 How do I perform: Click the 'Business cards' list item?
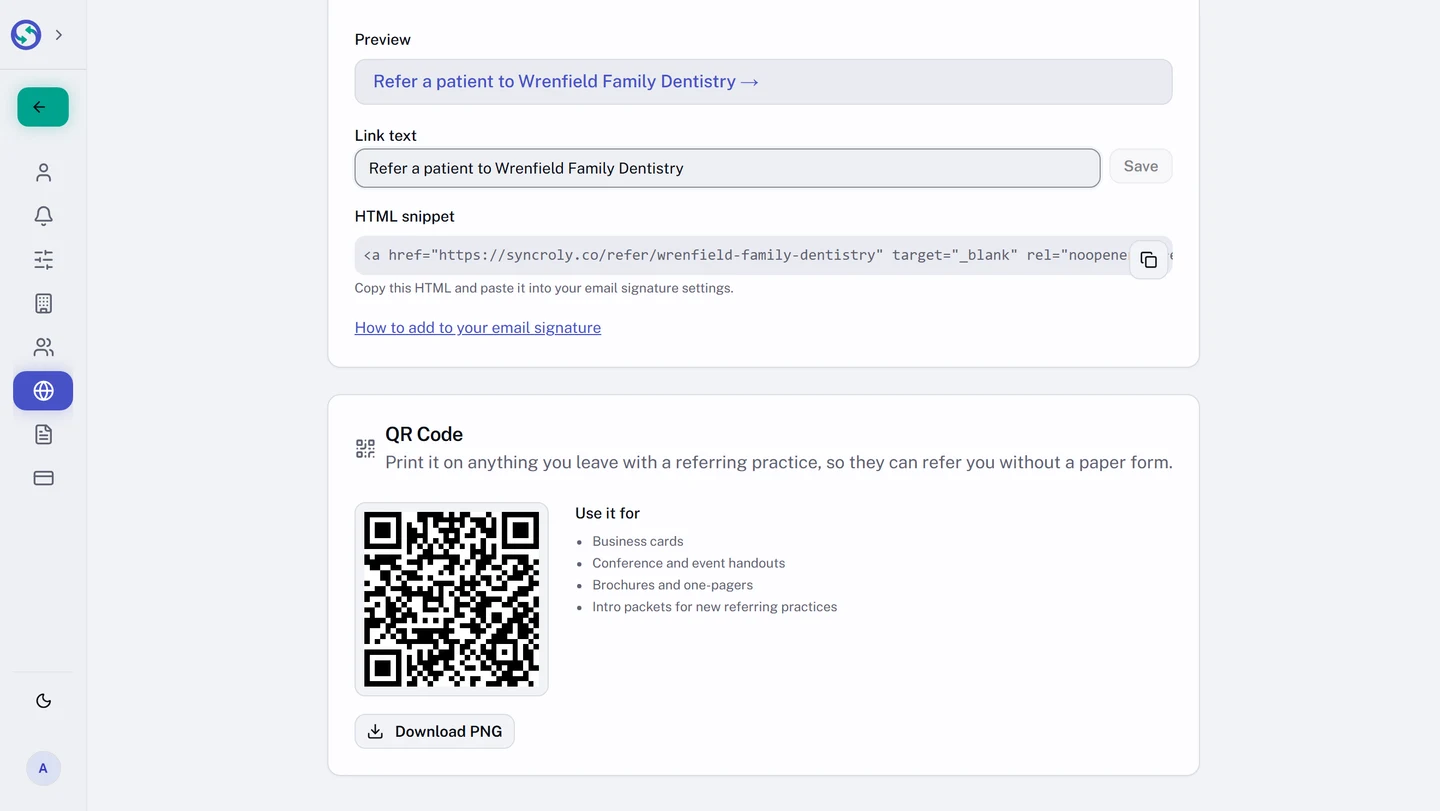point(638,541)
